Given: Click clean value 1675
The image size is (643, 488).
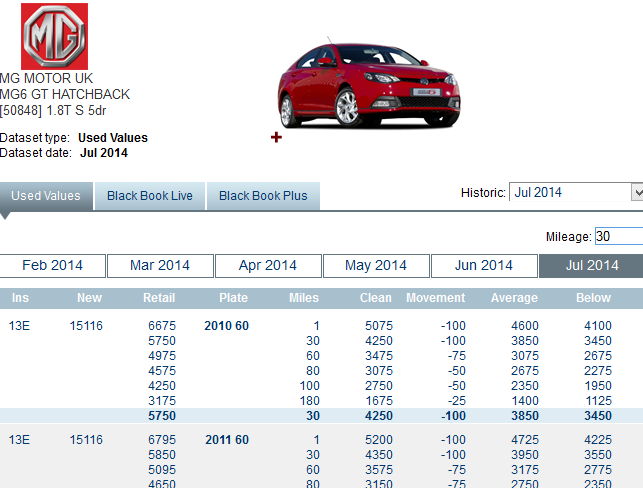Looking at the screenshot, I should [379, 401].
